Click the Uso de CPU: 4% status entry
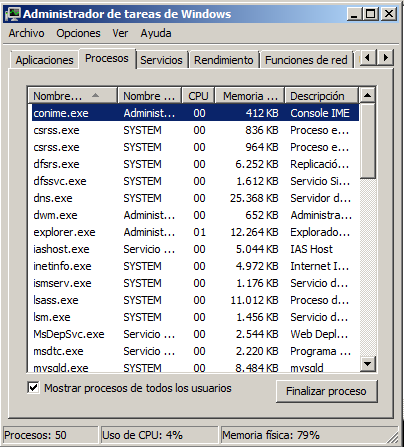This screenshot has height=447, width=404. point(159,435)
